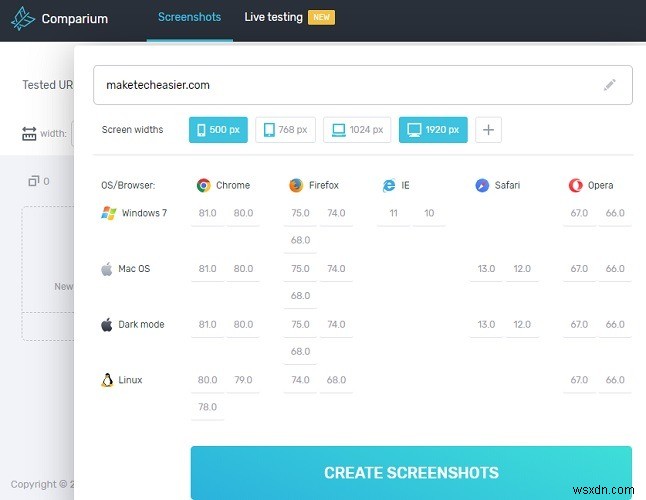The width and height of the screenshot is (646, 500).
Task: Select Safari 12.0 in Dark mode row
Action: 522,325
